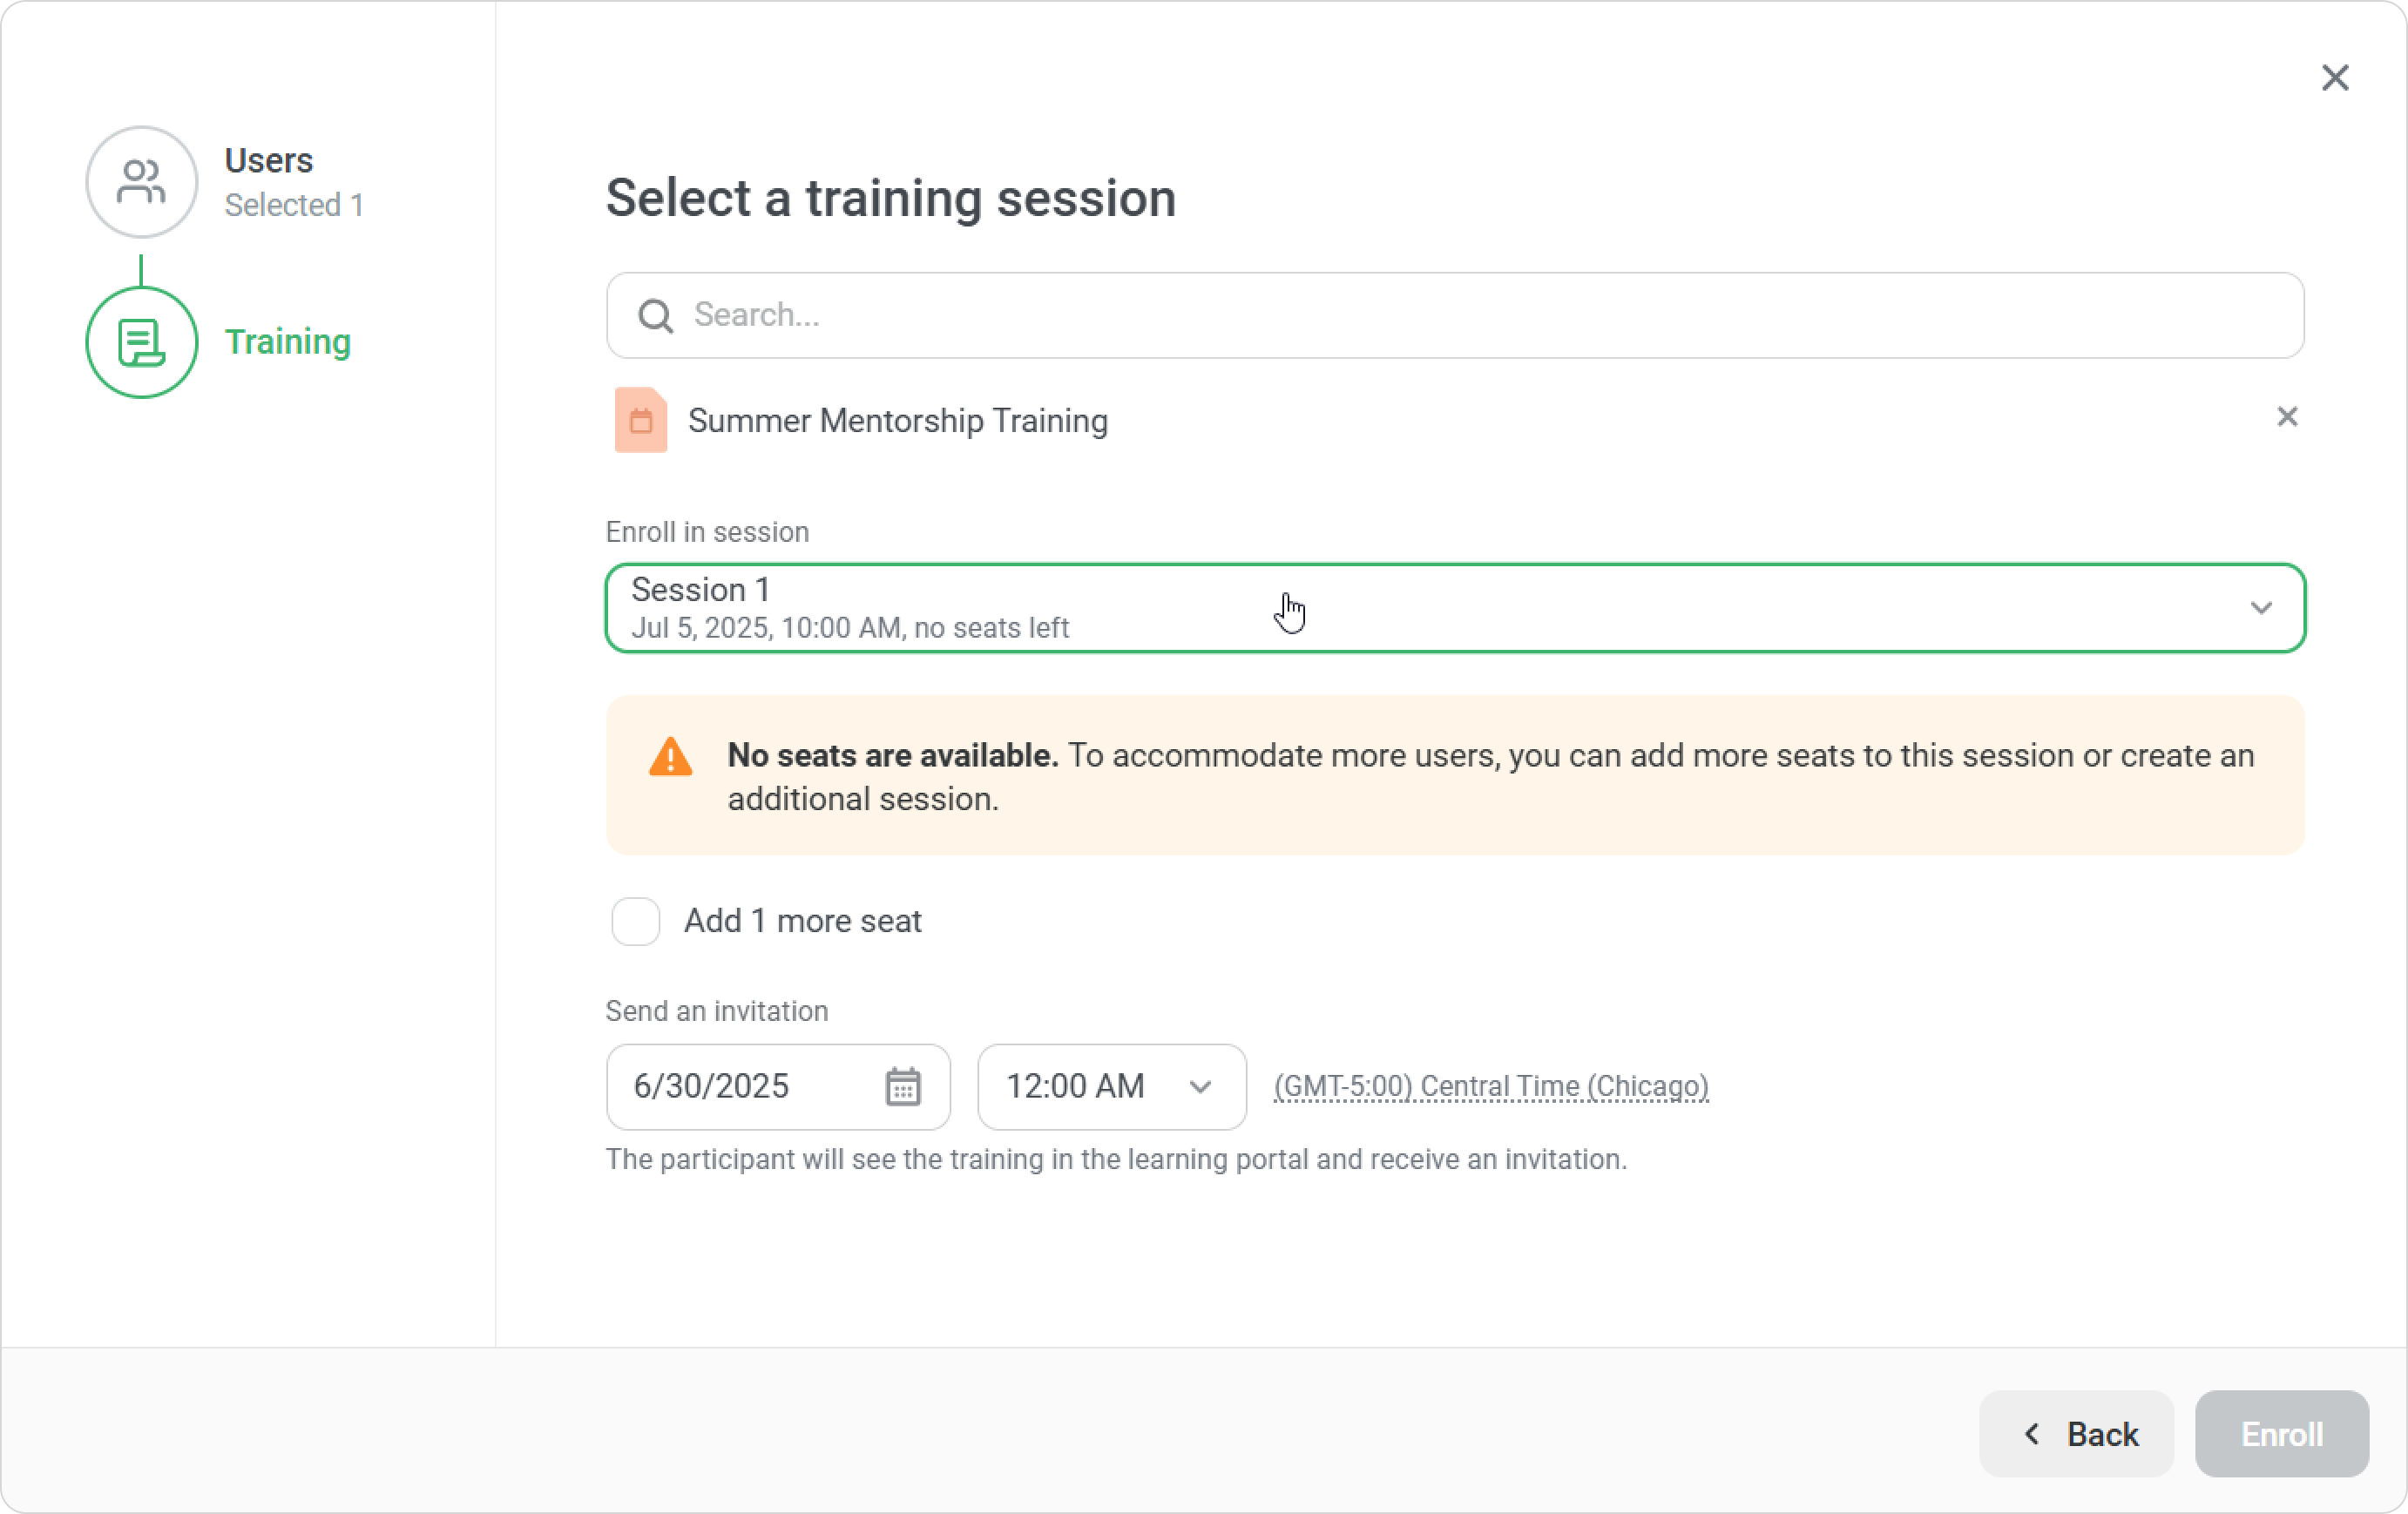Image resolution: width=2408 pixels, height=1514 pixels.
Task: Open the Central Time Chicago timezone link
Action: pos(1491,1087)
